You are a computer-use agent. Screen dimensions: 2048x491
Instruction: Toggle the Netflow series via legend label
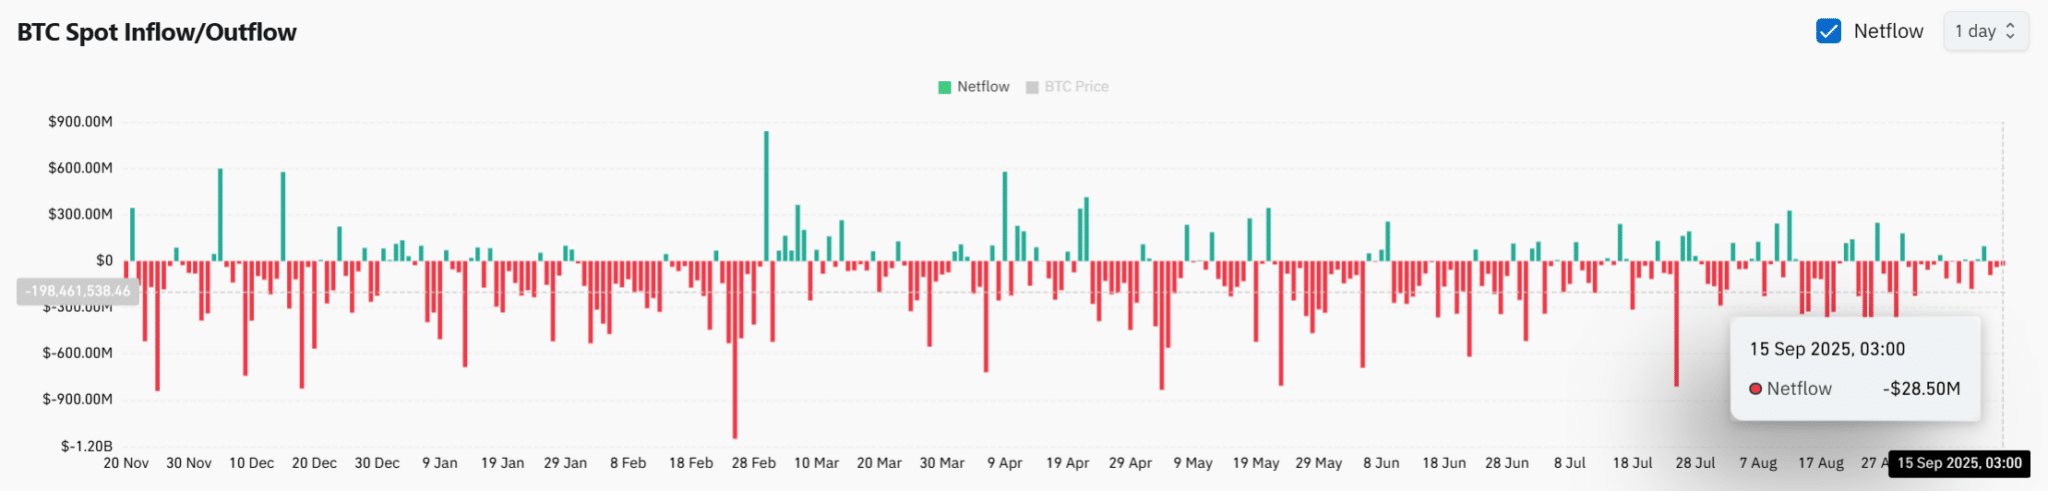coord(983,87)
